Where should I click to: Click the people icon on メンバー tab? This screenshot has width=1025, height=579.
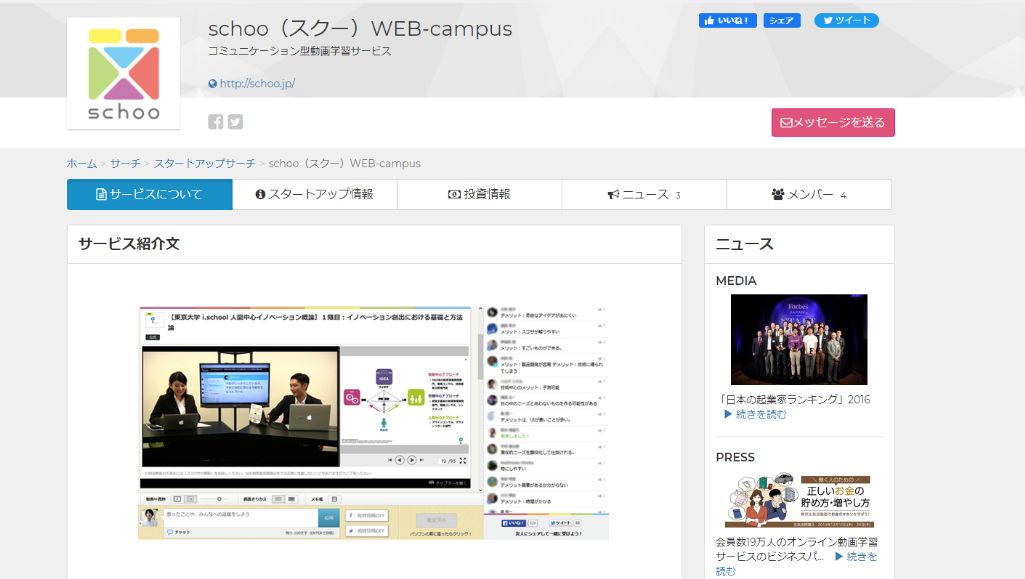[778, 194]
